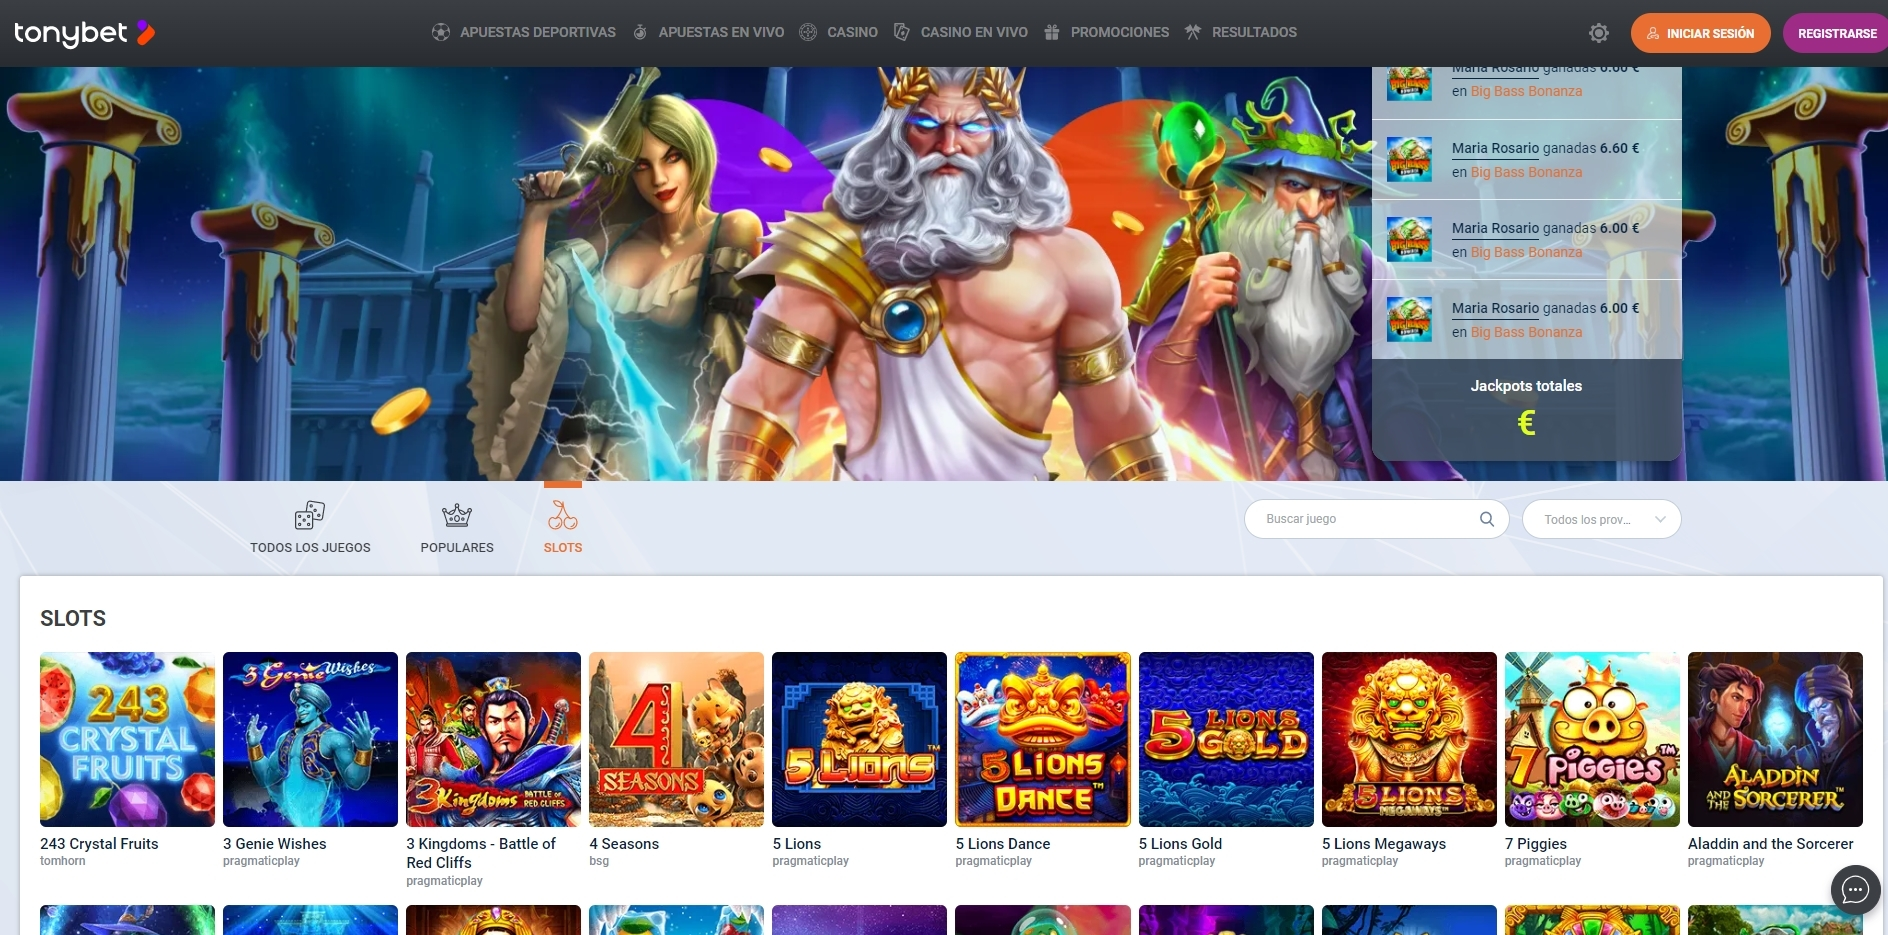Open 3 Kingdoms Battle of Red Cliffs thumbnail
Image resolution: width=1888 pixels, height=935 pixels.
click(x=493, y=739)
